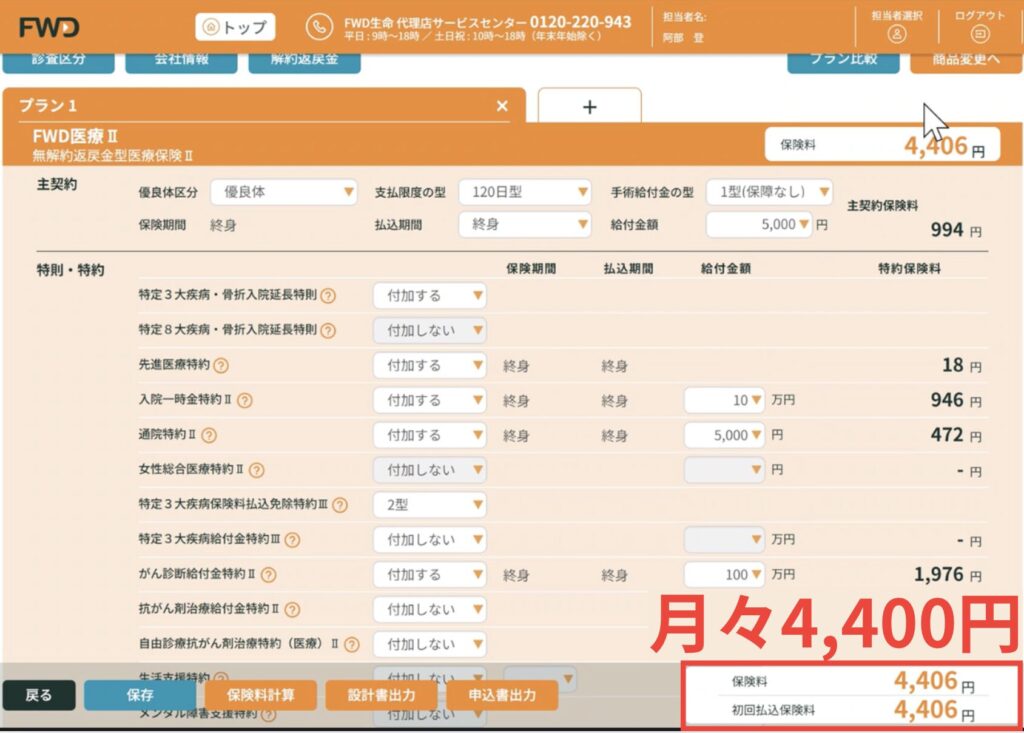Click the 946 円 premium value
This screenshot has width=1024, height=733.
pos(955,400)
